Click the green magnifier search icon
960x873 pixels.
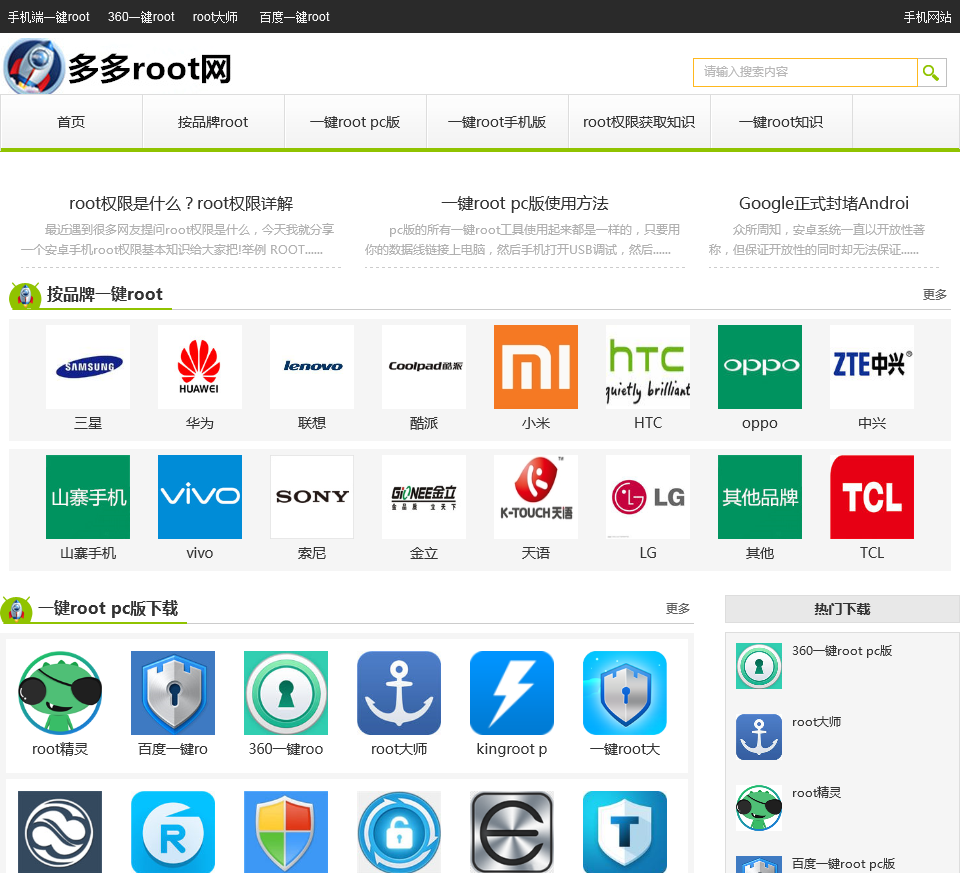[x=931, y=72]
